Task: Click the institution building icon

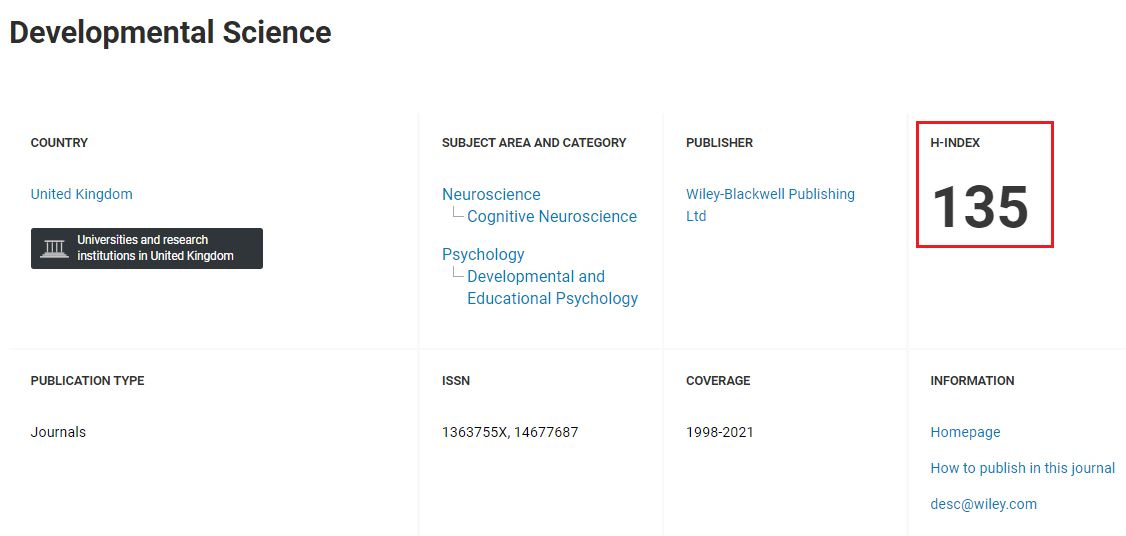Action: pos(55,249)
